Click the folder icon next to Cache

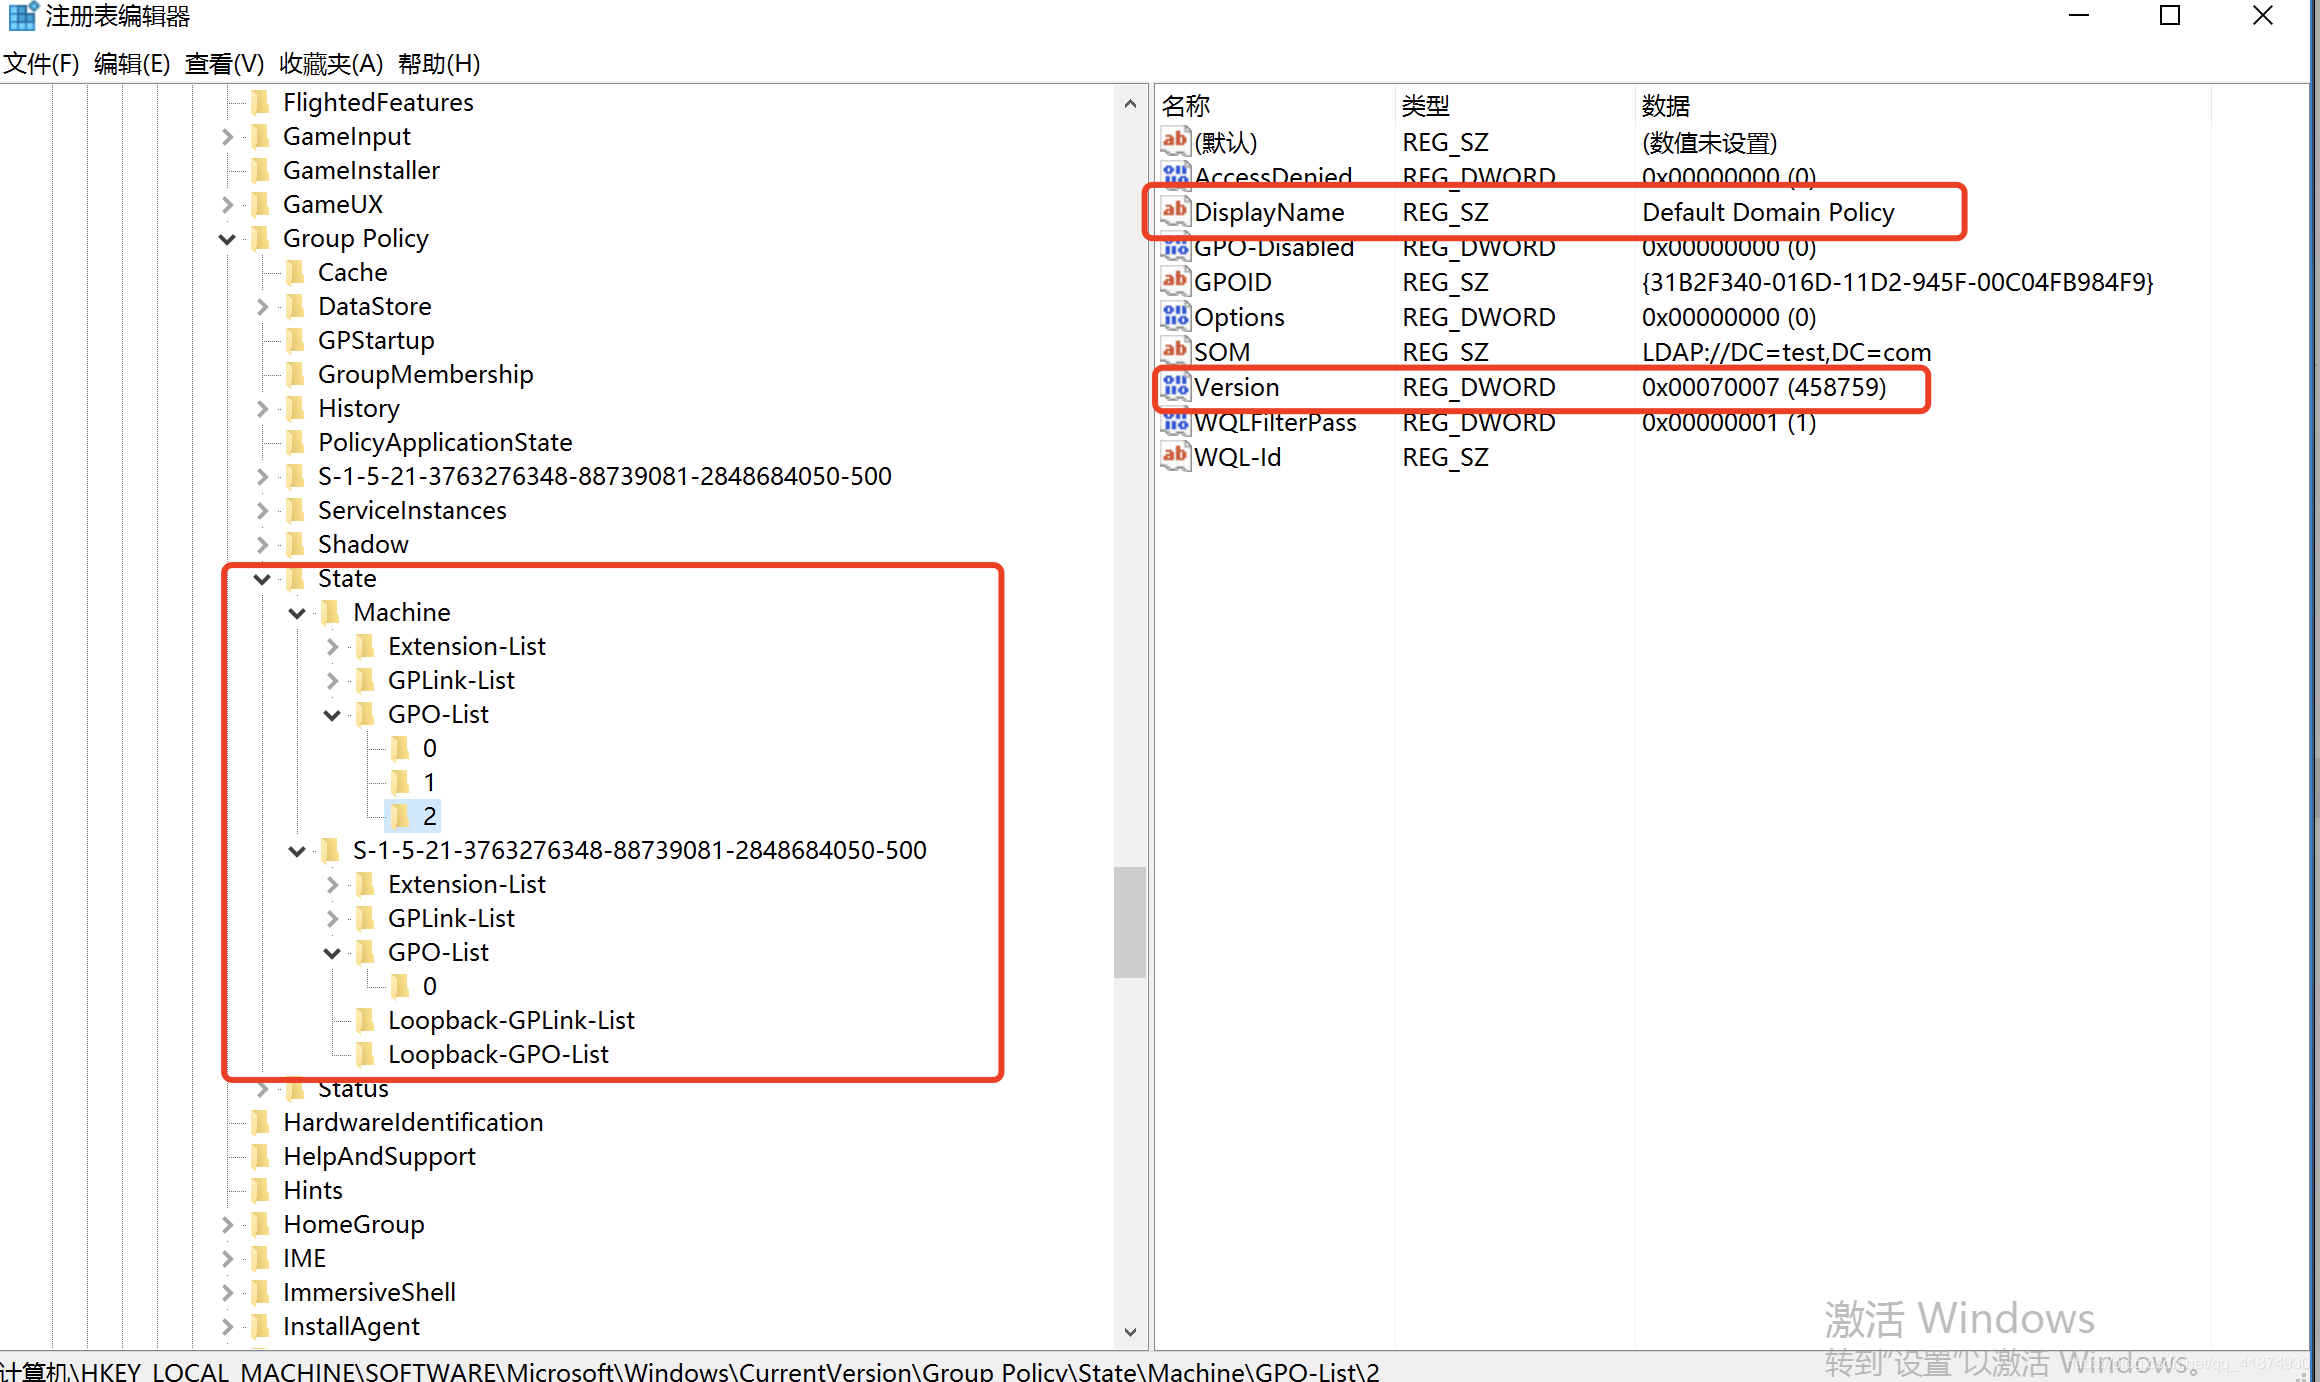tap(296, 272)
